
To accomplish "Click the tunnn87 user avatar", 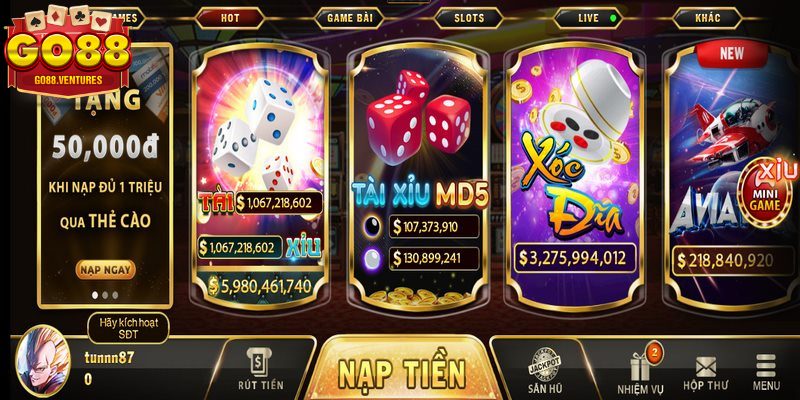I will [42, 362].
